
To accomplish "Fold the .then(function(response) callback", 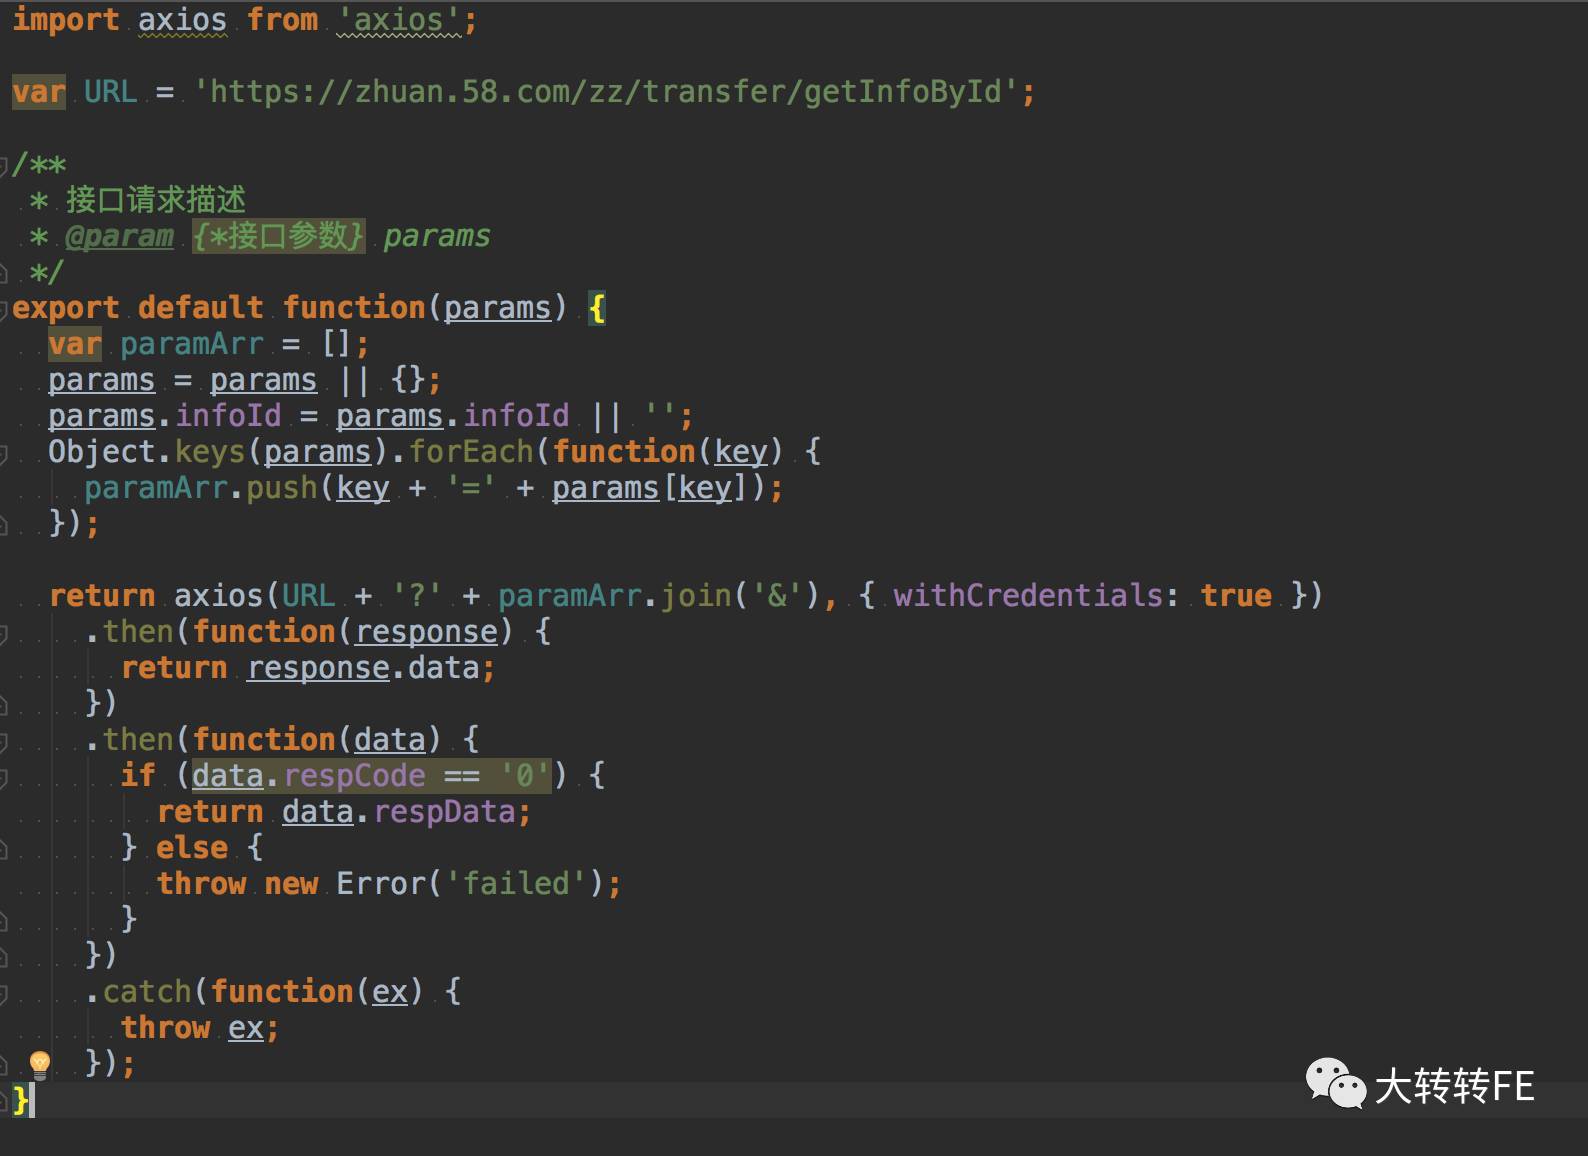I will point(4,633).
